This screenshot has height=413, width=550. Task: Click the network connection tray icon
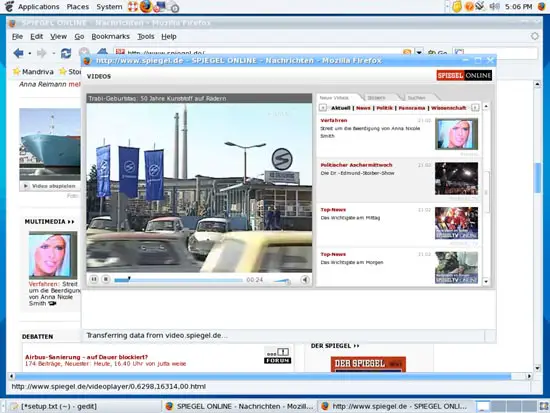point(481,6)
